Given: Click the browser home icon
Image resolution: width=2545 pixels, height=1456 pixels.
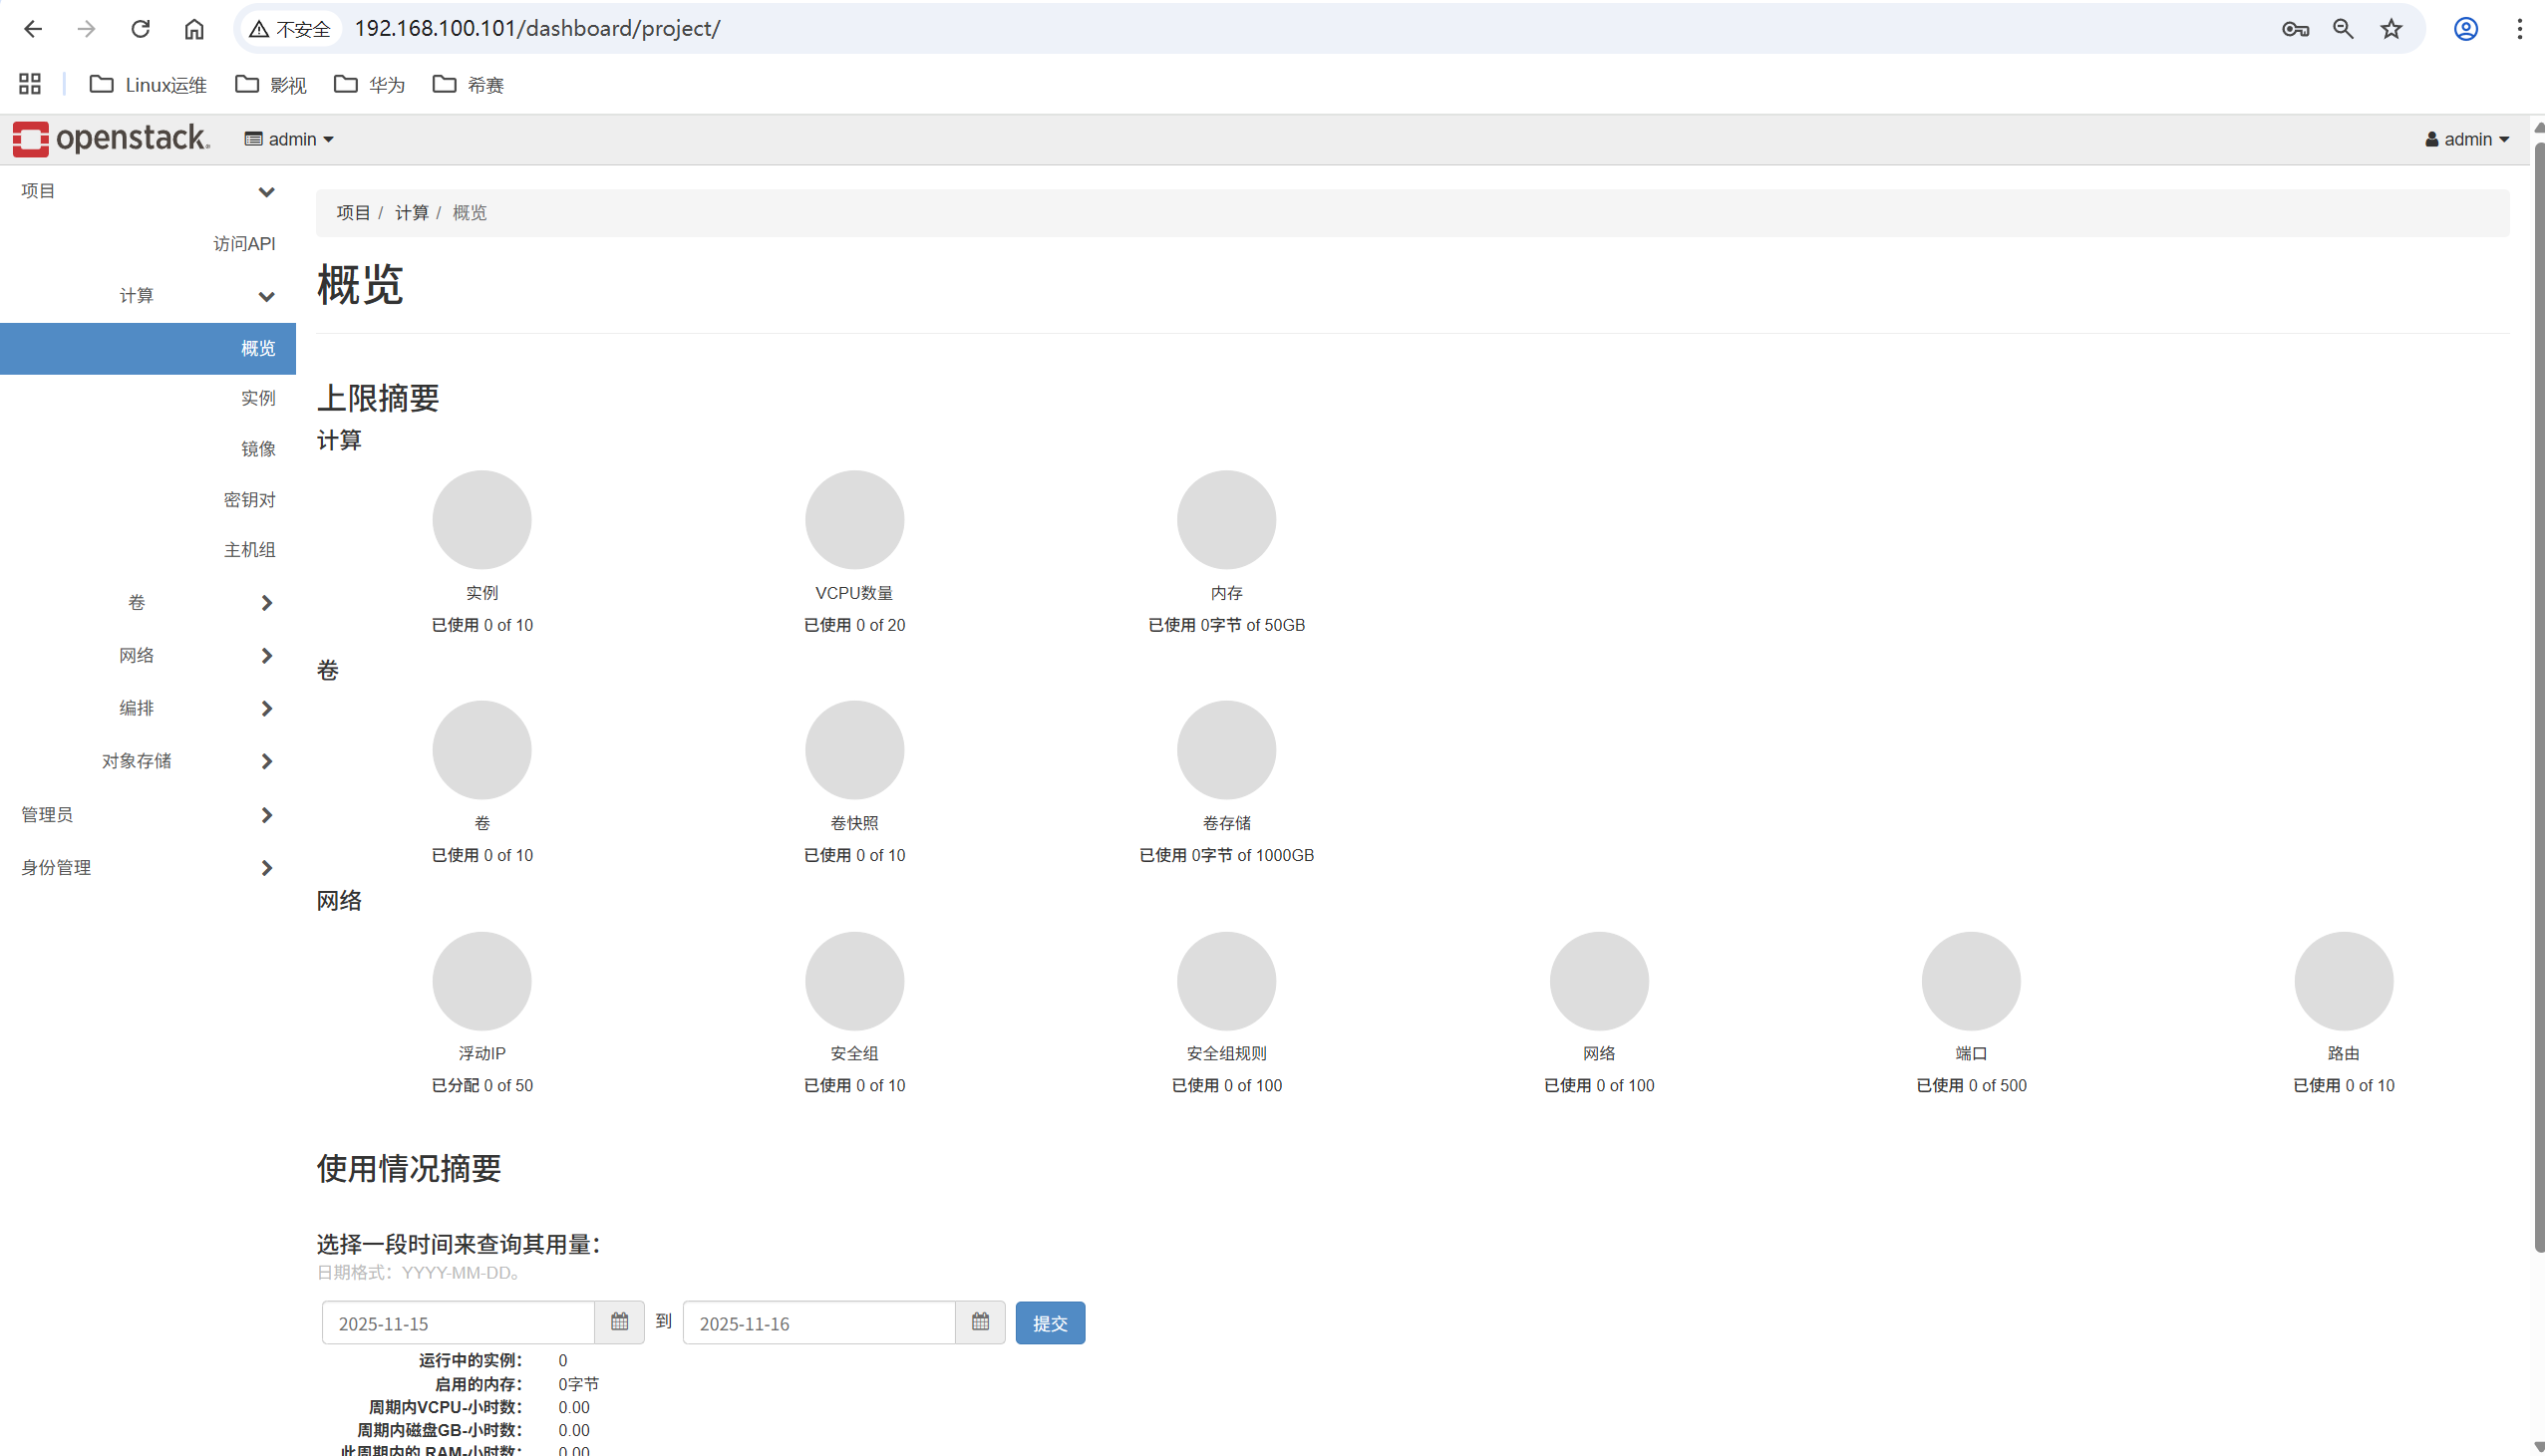Looking at the screenshot, I should [194, 29].
